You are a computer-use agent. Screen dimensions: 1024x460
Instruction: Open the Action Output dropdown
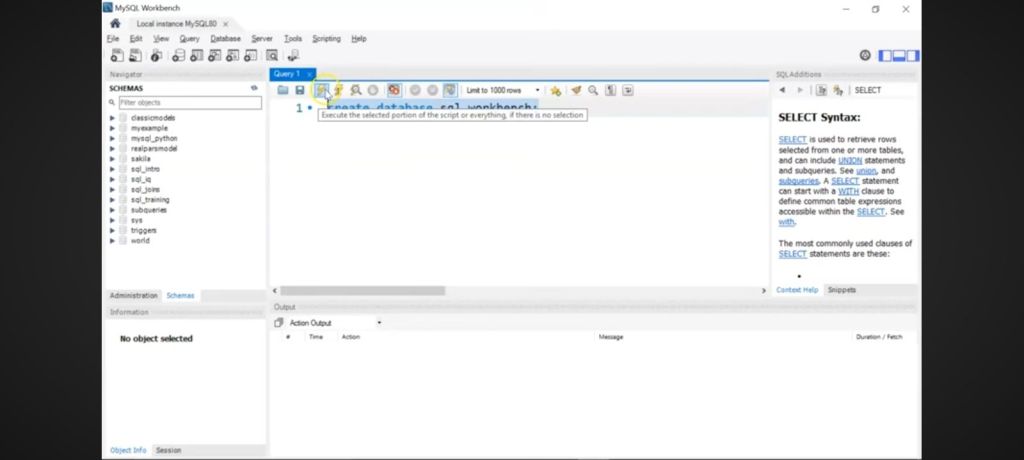379,323
